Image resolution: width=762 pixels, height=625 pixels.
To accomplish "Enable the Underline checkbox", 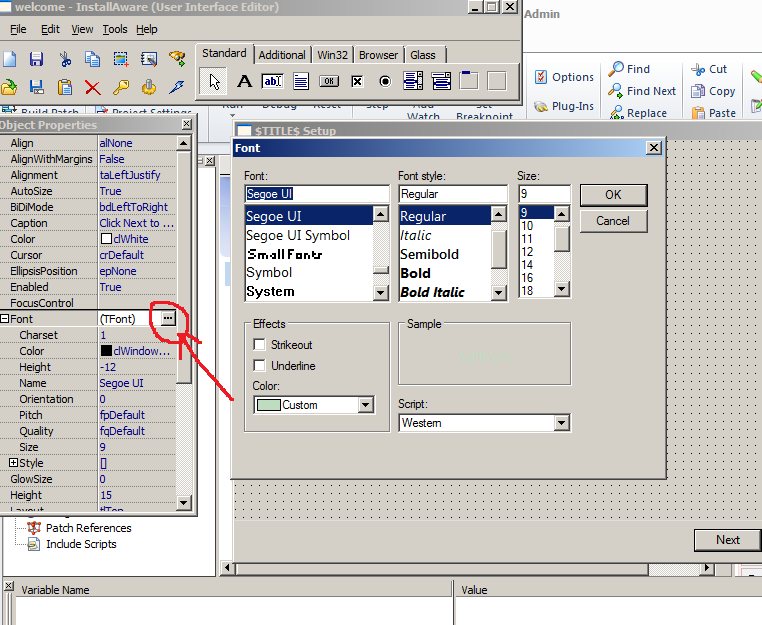I will coord(260,365).
